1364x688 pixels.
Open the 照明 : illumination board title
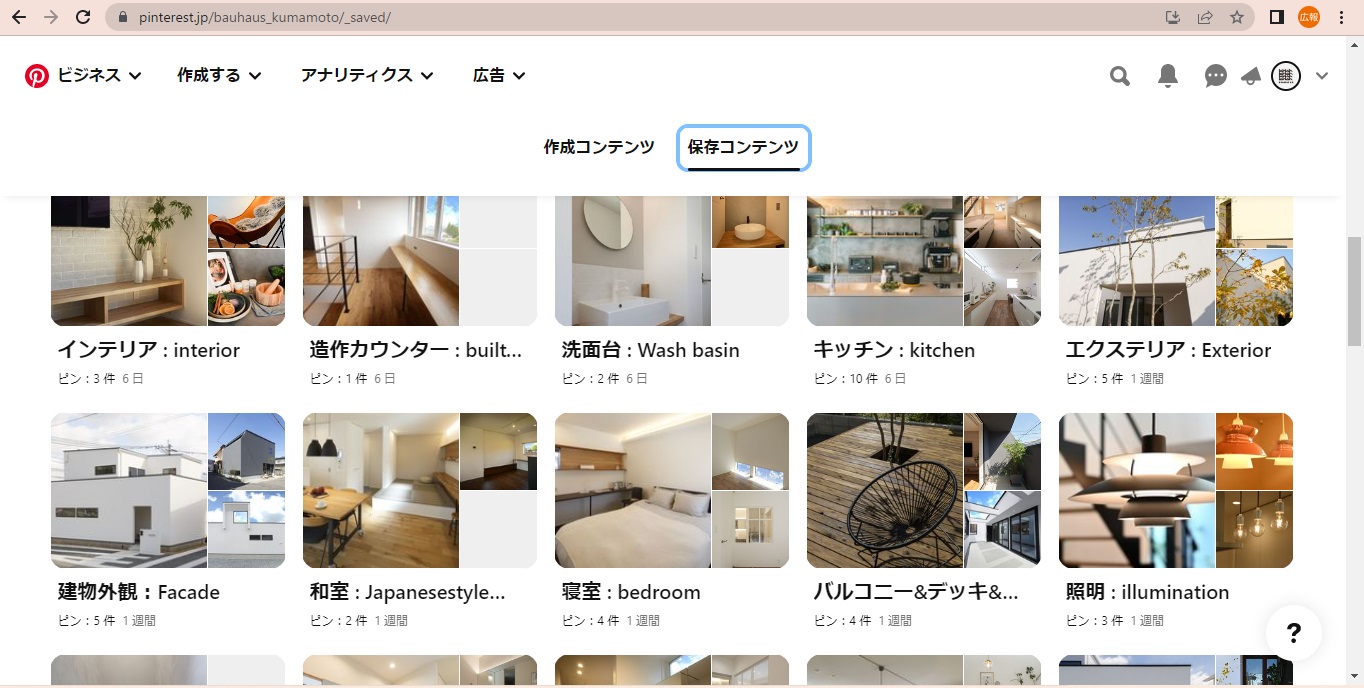[x=1147, y=592]
